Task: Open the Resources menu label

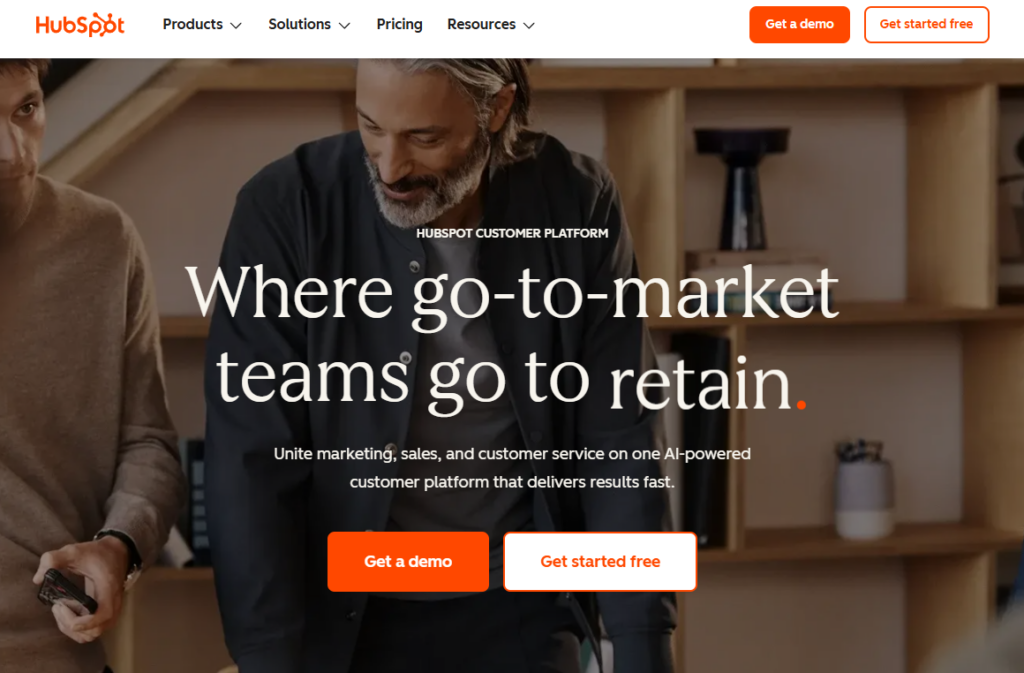Action: (481, 24)
